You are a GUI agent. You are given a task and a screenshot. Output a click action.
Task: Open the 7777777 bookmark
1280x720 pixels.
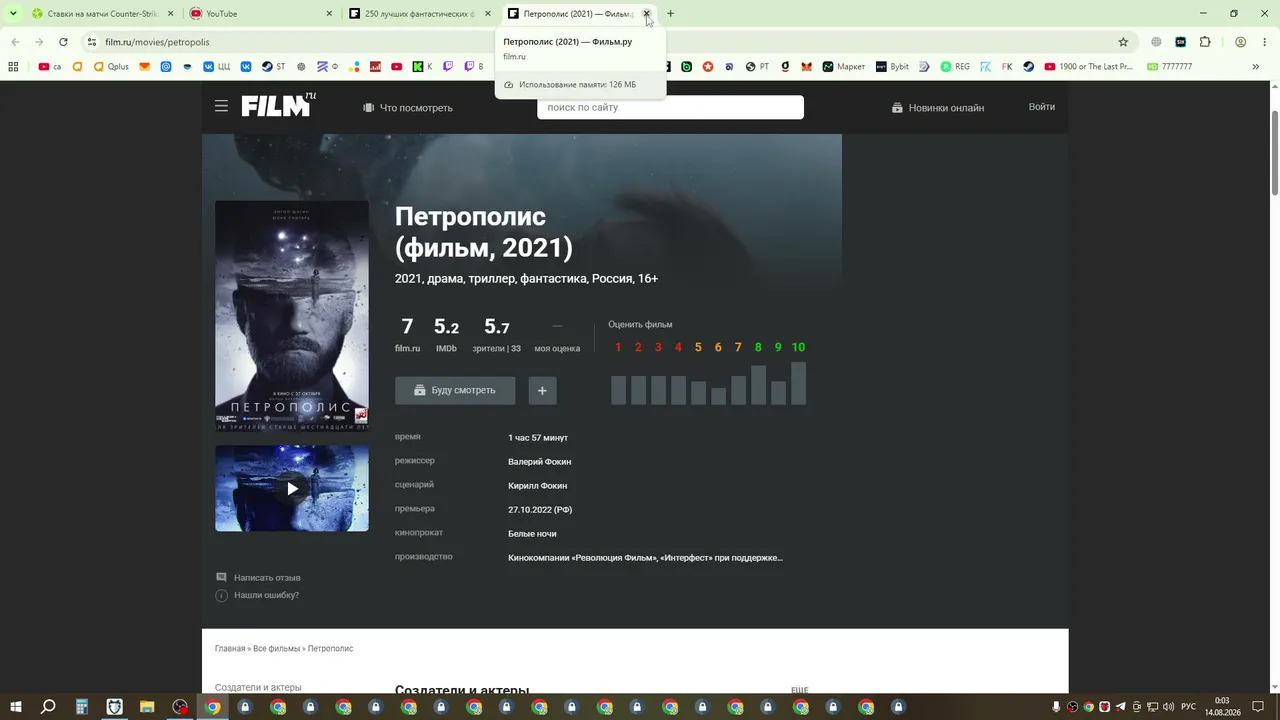[x=1169, y=67]
